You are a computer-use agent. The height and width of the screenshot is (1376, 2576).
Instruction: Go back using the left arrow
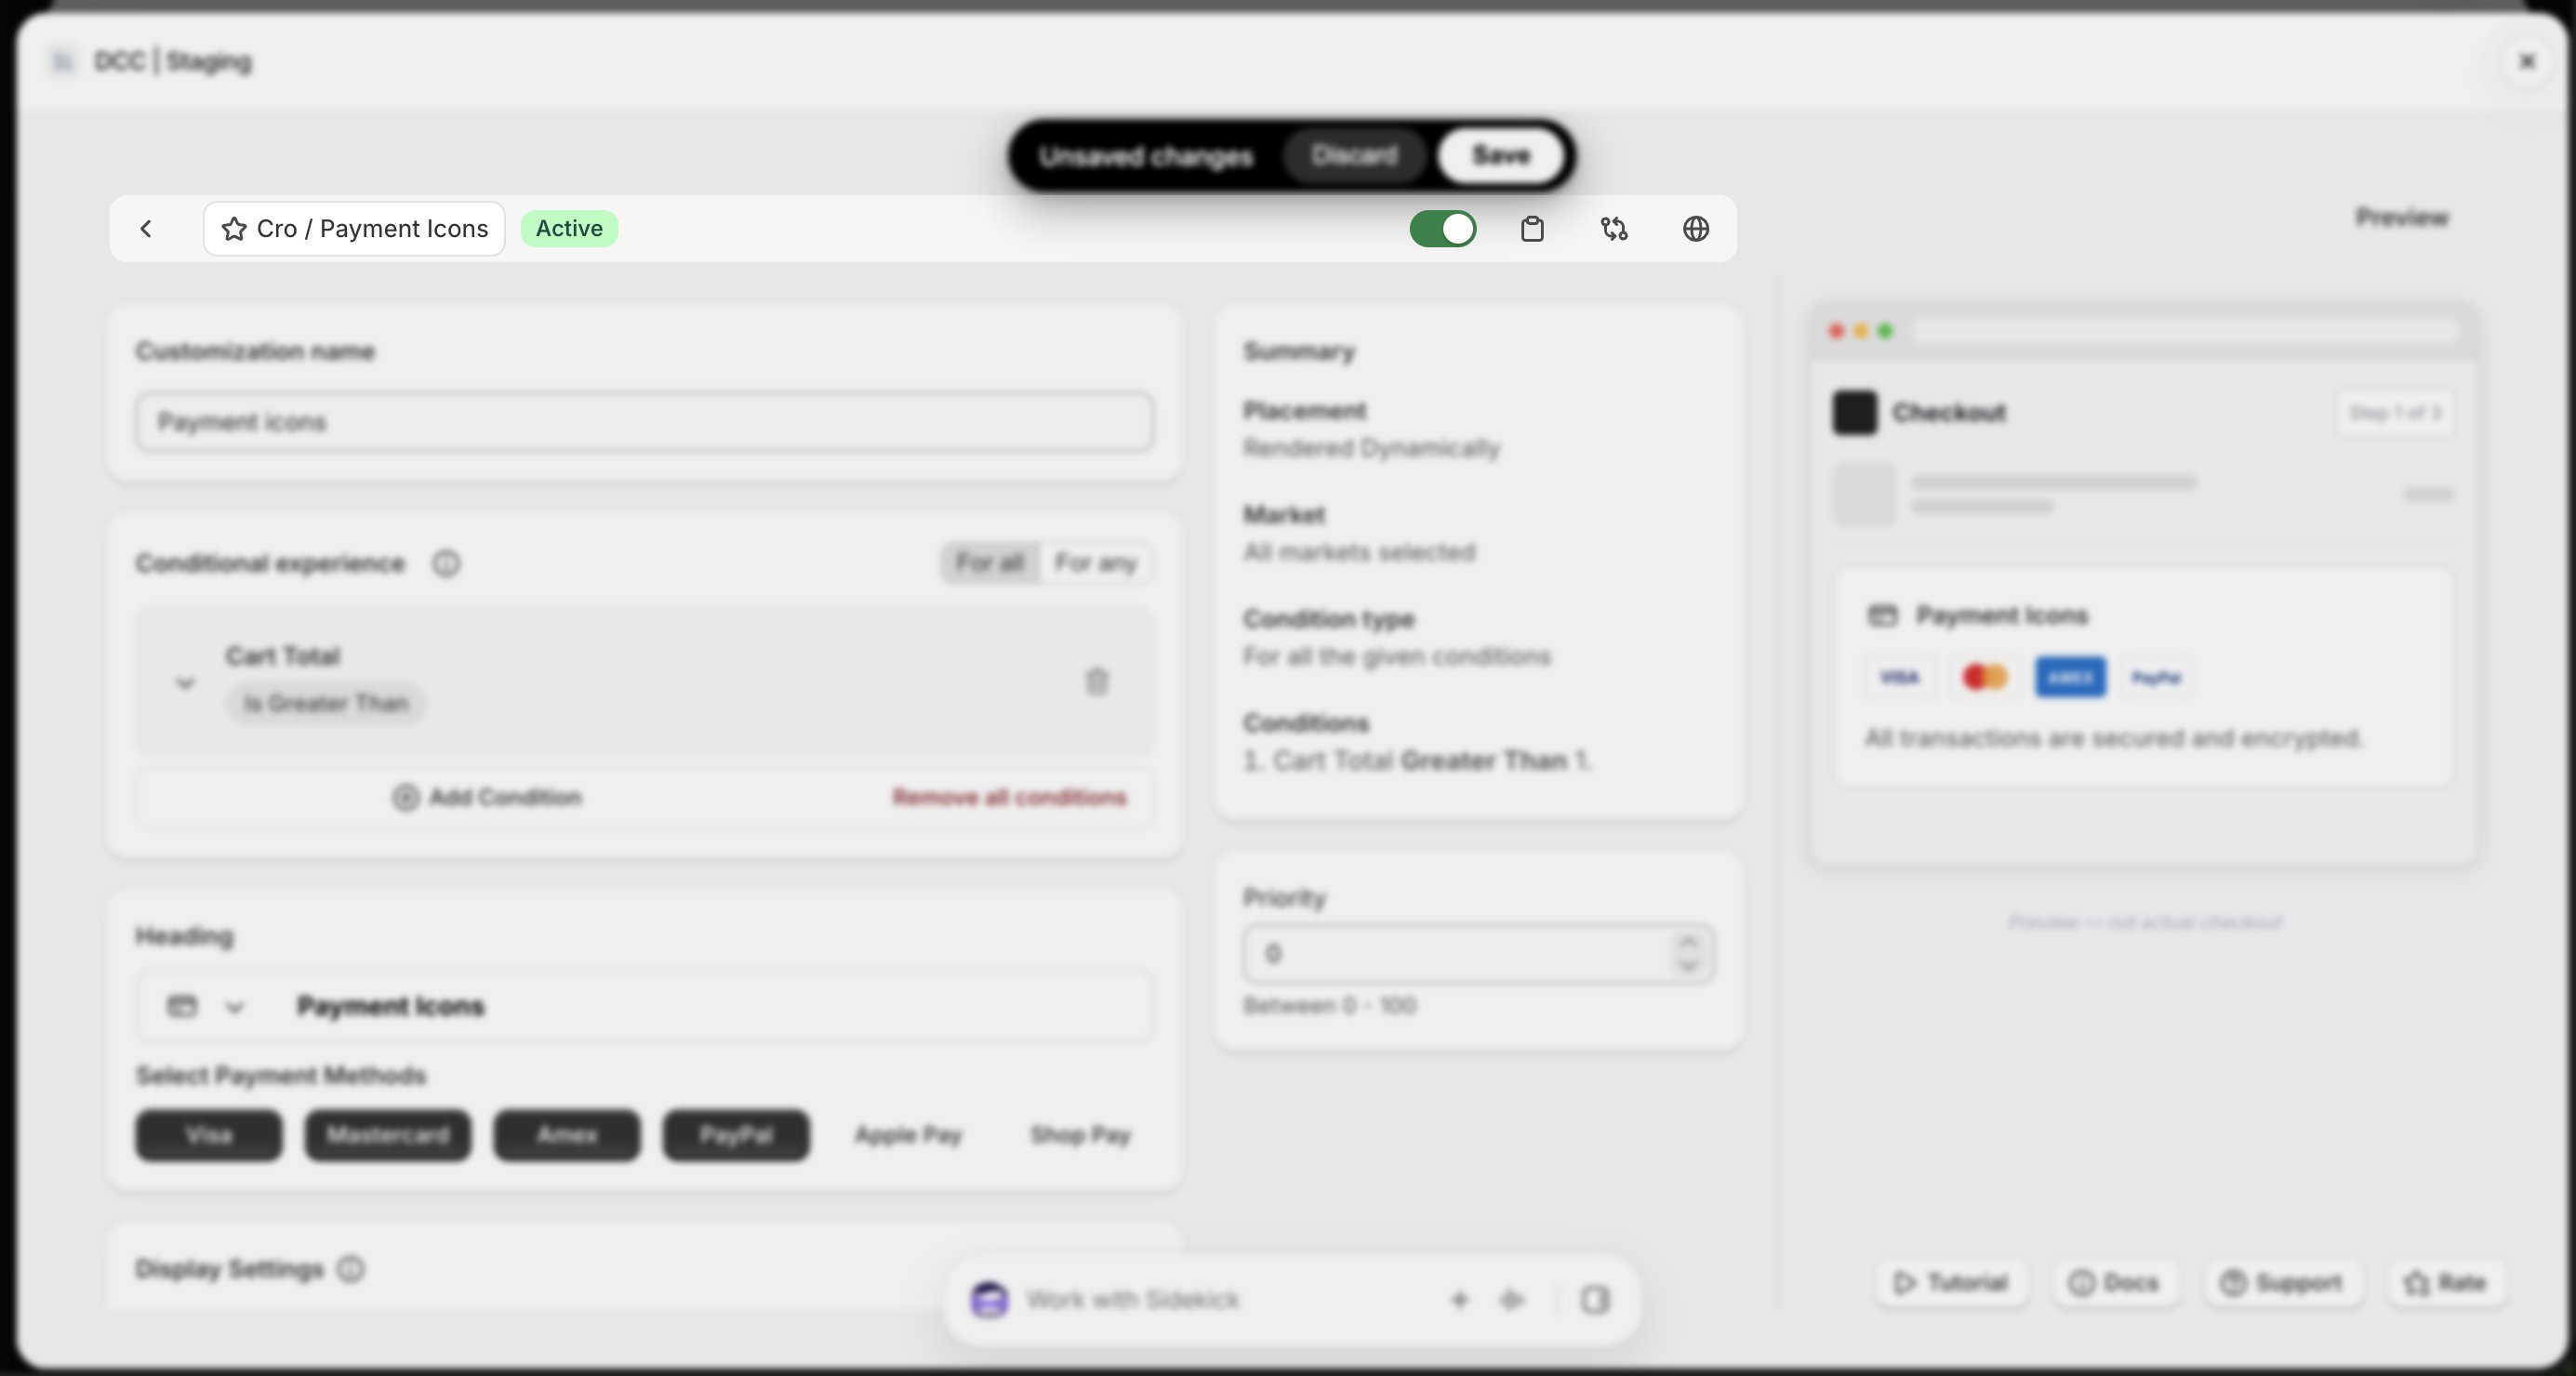146,229
